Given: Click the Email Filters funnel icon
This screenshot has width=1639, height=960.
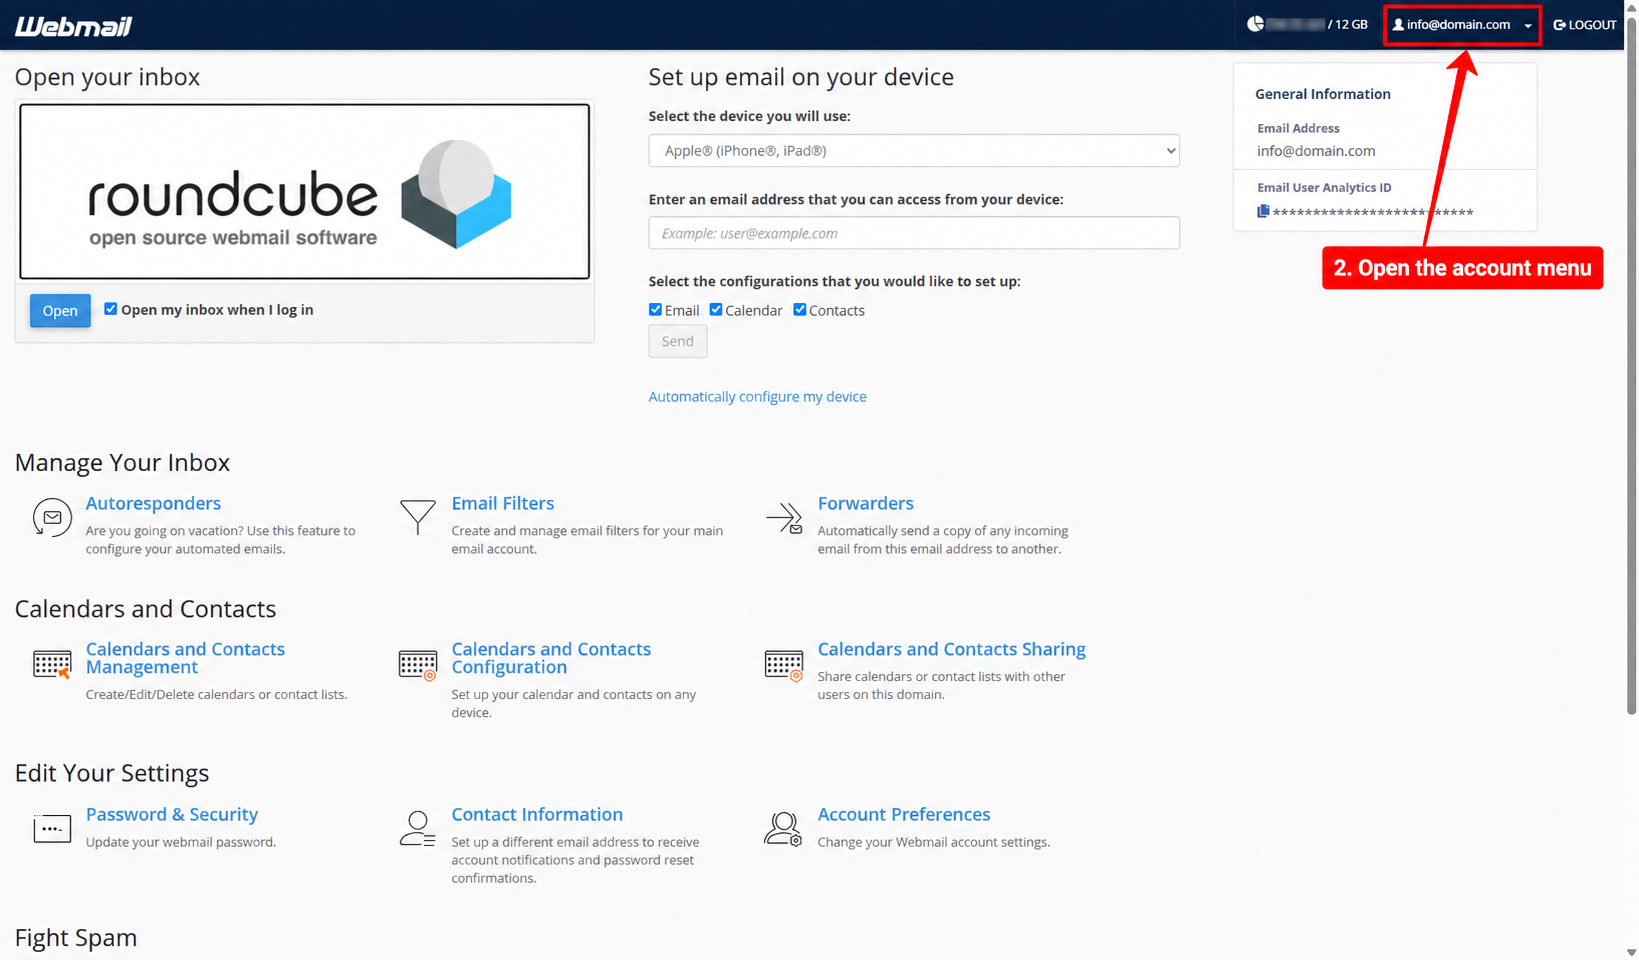Looking at the screenshot, I should 418,517.
